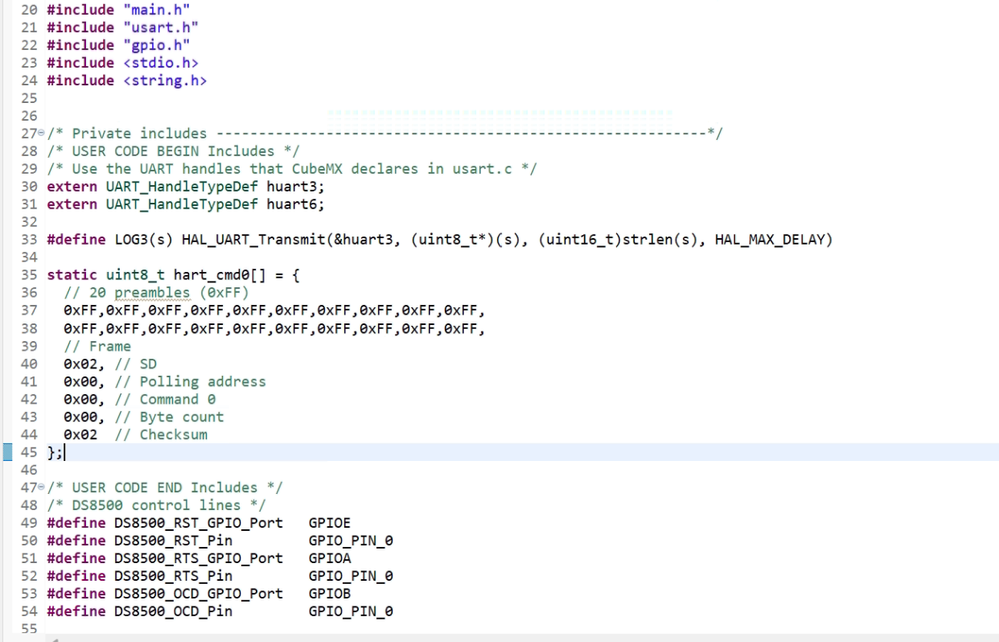The height and width of the screenshot is (642, 999).
Task: Place cursor on #include "main.h" line
Action: [x=119, y=10]
